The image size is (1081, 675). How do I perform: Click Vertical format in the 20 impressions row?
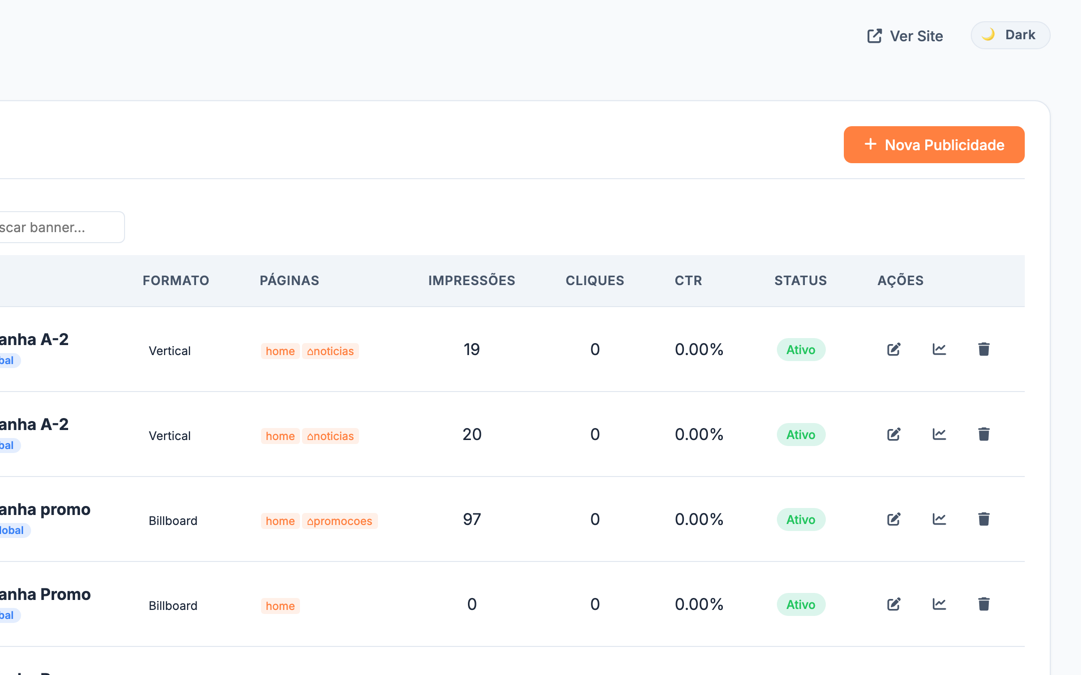coord(170,436)
